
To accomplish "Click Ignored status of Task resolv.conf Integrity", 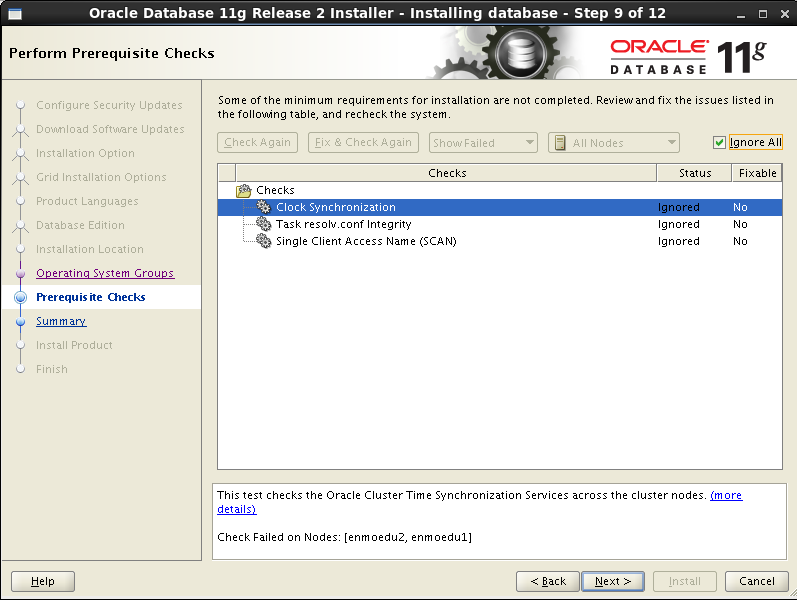I will [679, 224].
